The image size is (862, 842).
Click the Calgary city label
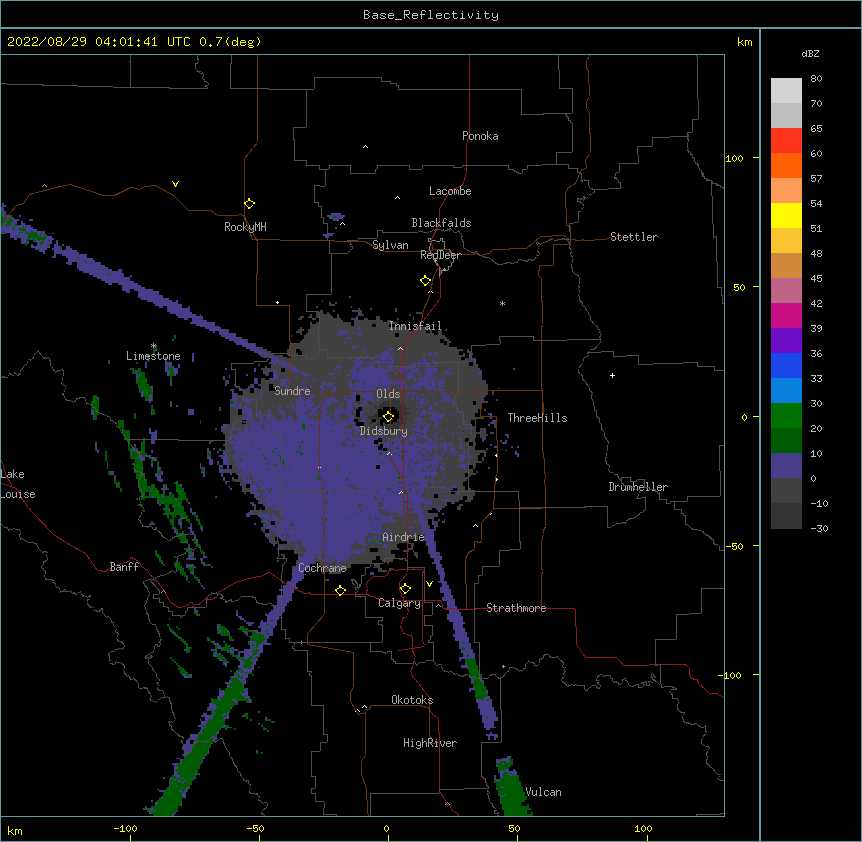pyautogui.click(x=399, y=603)
